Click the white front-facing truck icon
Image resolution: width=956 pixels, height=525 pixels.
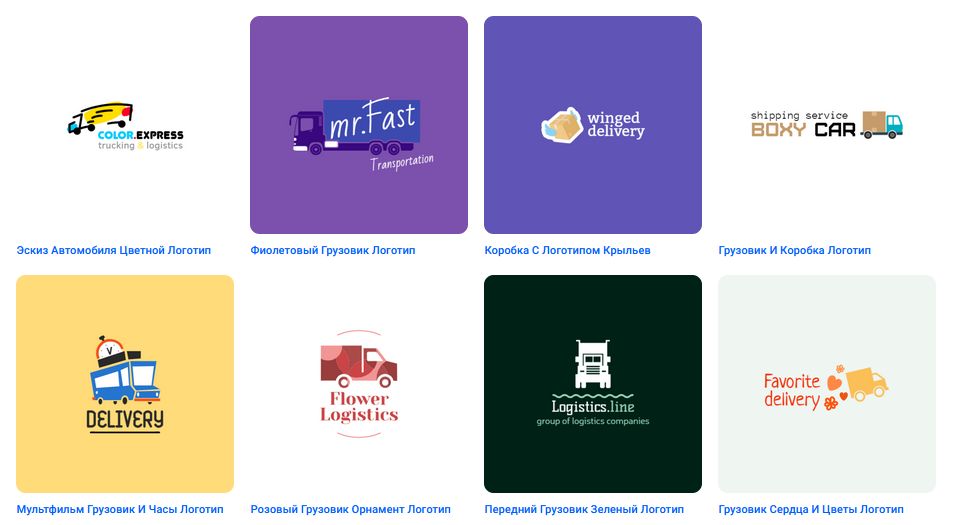[x=593, y=364]
